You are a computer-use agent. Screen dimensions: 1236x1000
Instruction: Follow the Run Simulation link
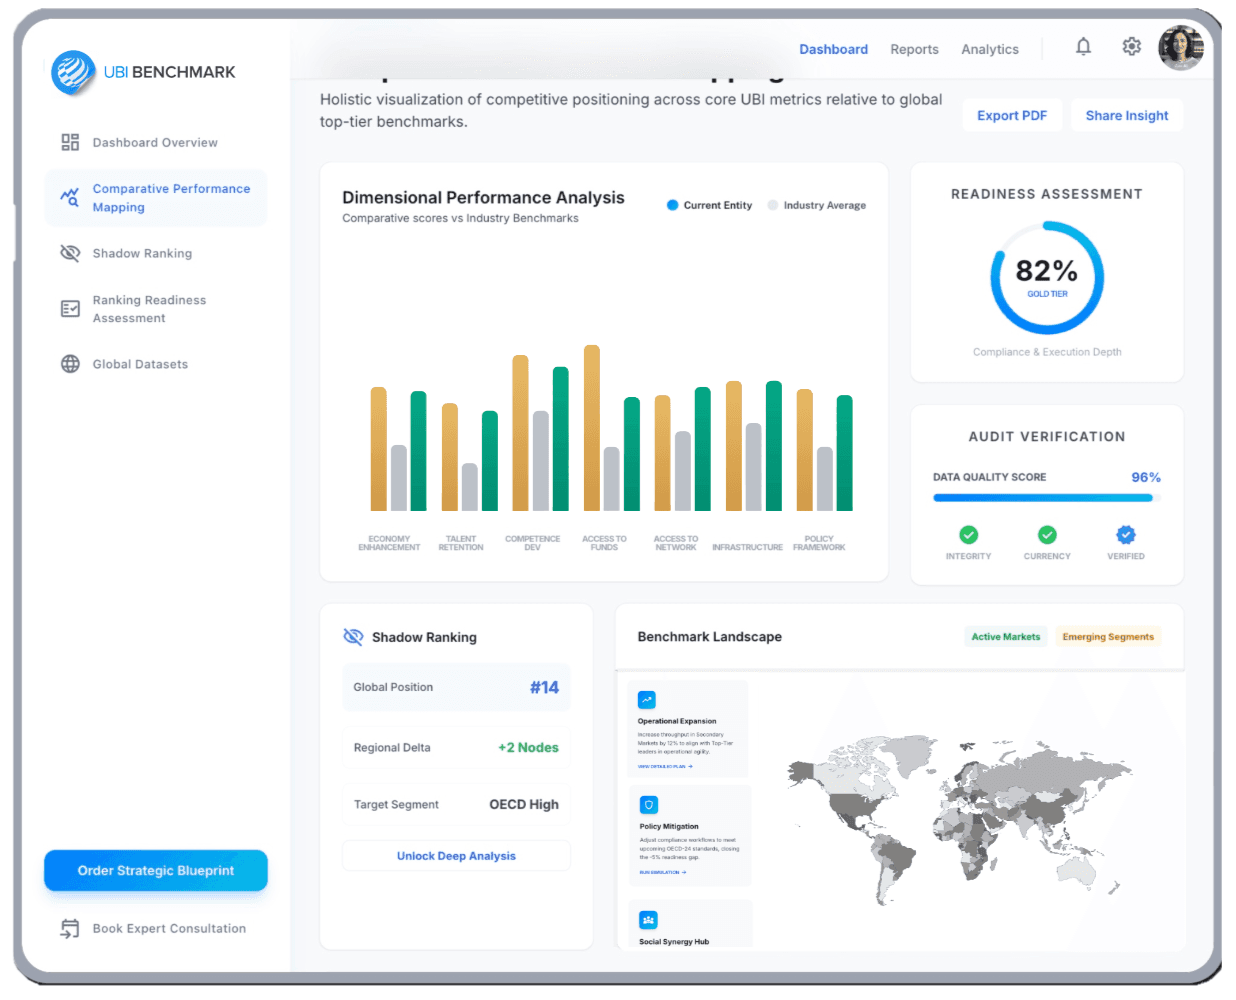pos(662,872)
